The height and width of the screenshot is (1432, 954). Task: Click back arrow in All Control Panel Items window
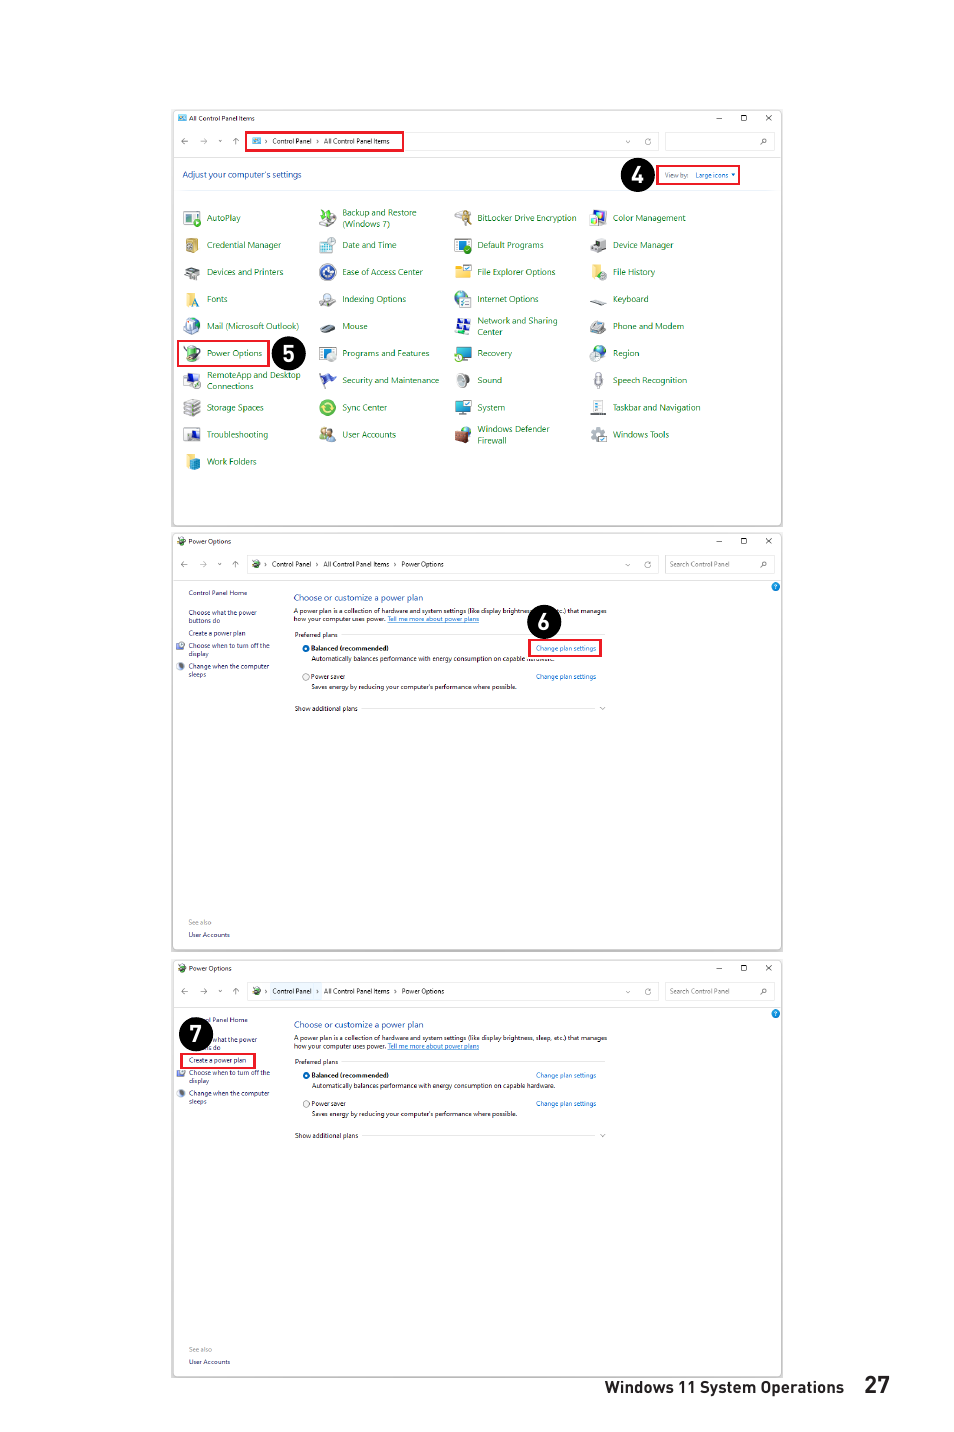(x=185, y=141)
